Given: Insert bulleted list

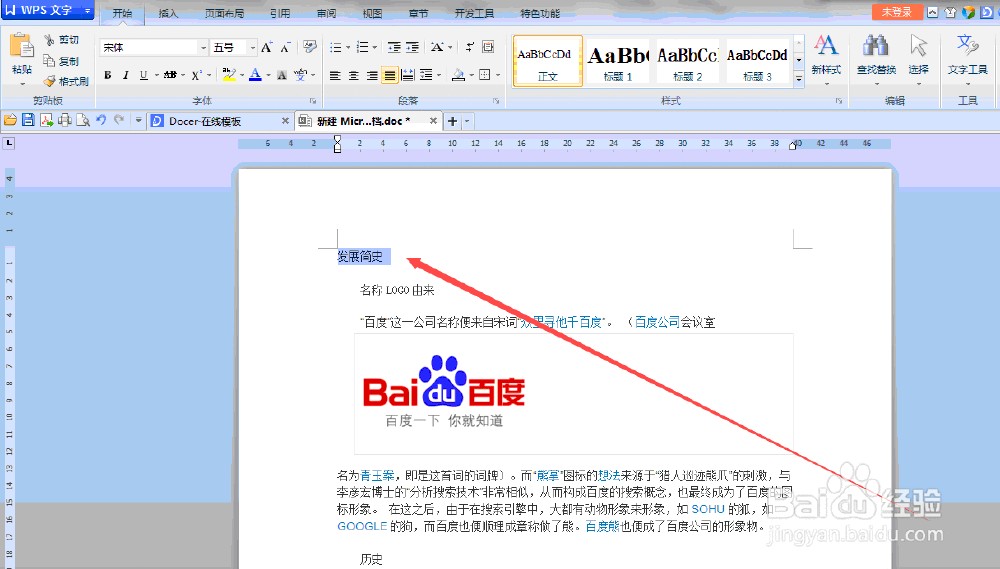Looking at the screenshot, I should [x=335, y=47].
